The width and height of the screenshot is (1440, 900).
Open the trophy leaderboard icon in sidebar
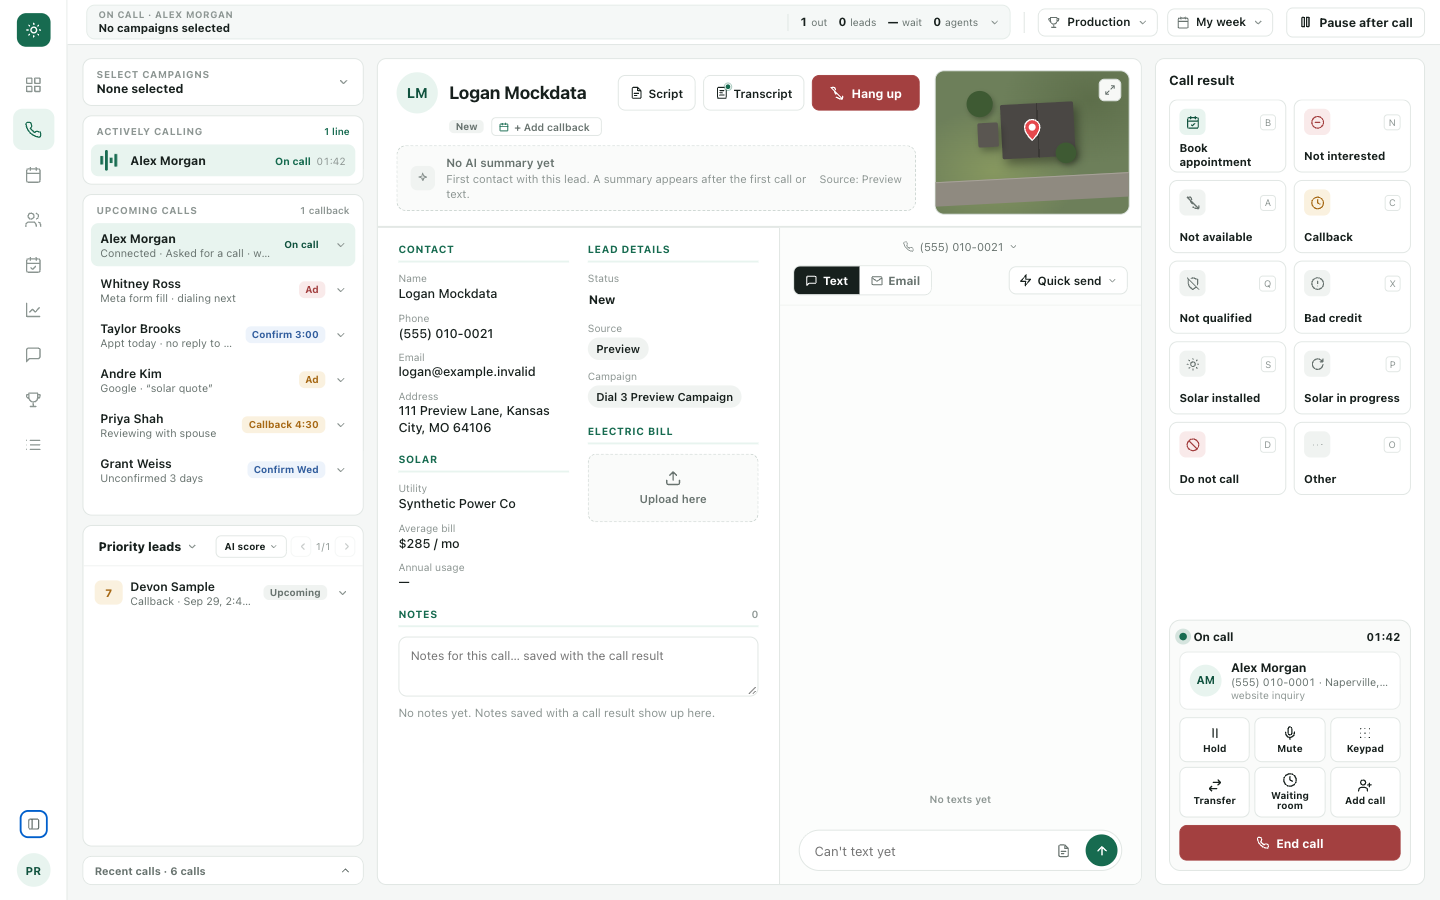(33, 400)
